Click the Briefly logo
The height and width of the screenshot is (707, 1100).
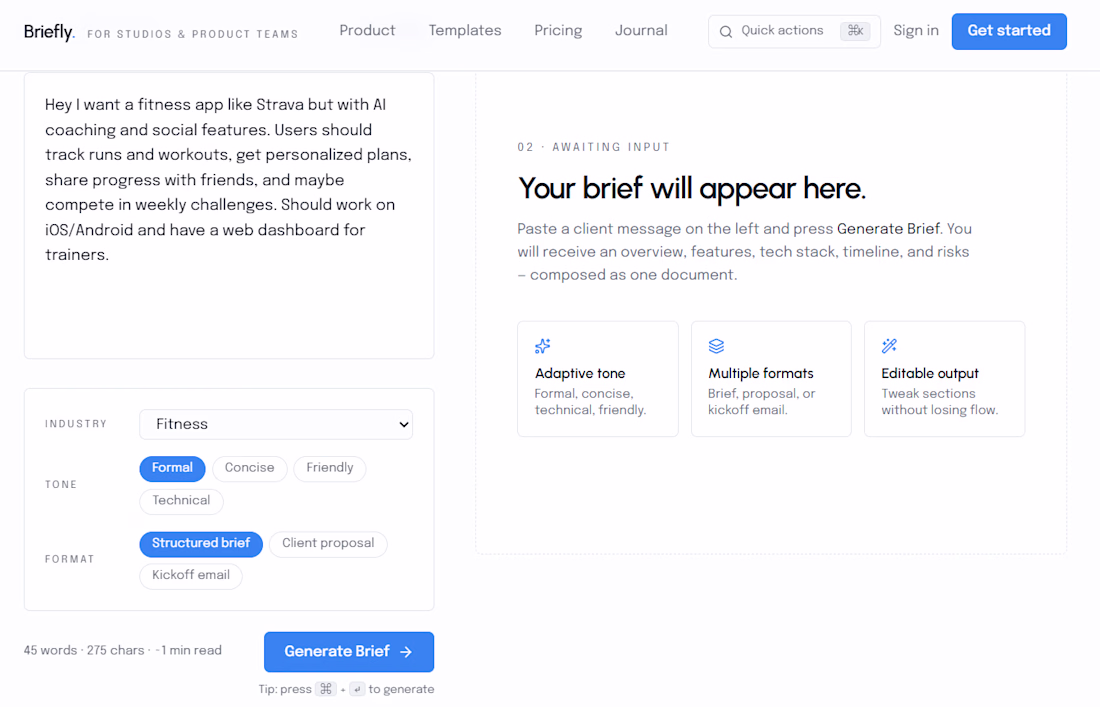pyautogui.click(x=49, y=32)
